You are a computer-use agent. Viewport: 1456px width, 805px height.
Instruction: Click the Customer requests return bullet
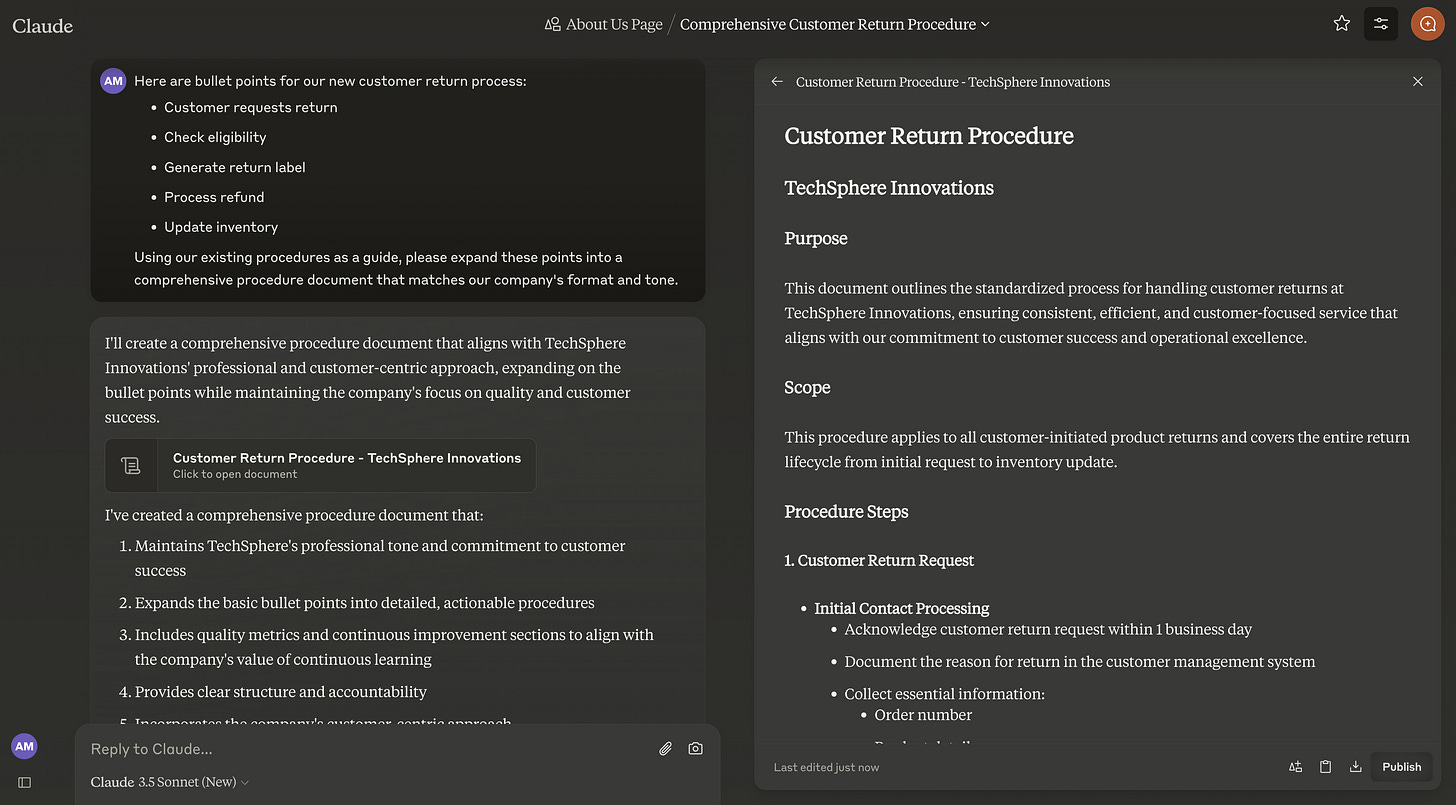coord(251,107)
